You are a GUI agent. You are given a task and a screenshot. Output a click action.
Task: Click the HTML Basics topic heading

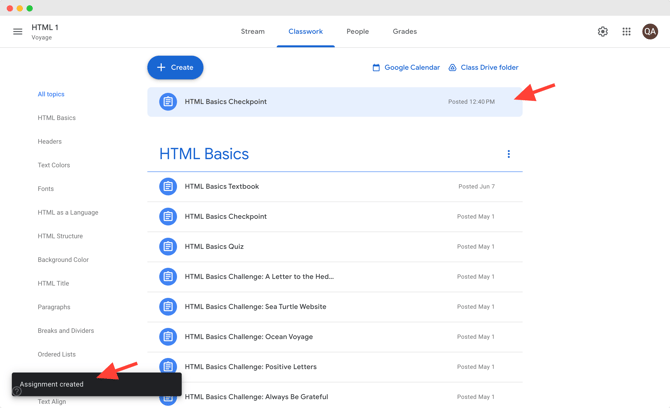[x=204, y=154]
